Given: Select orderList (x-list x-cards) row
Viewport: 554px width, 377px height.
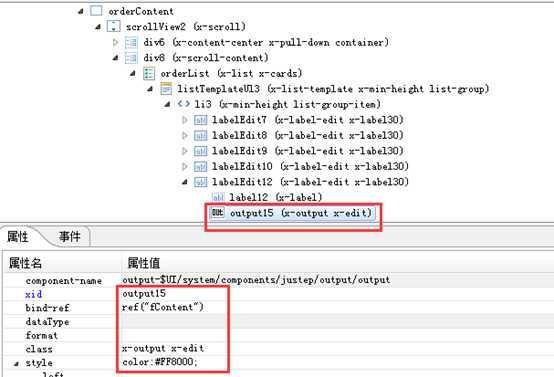Looking at the screenshot, I should (x=231, y=73).
